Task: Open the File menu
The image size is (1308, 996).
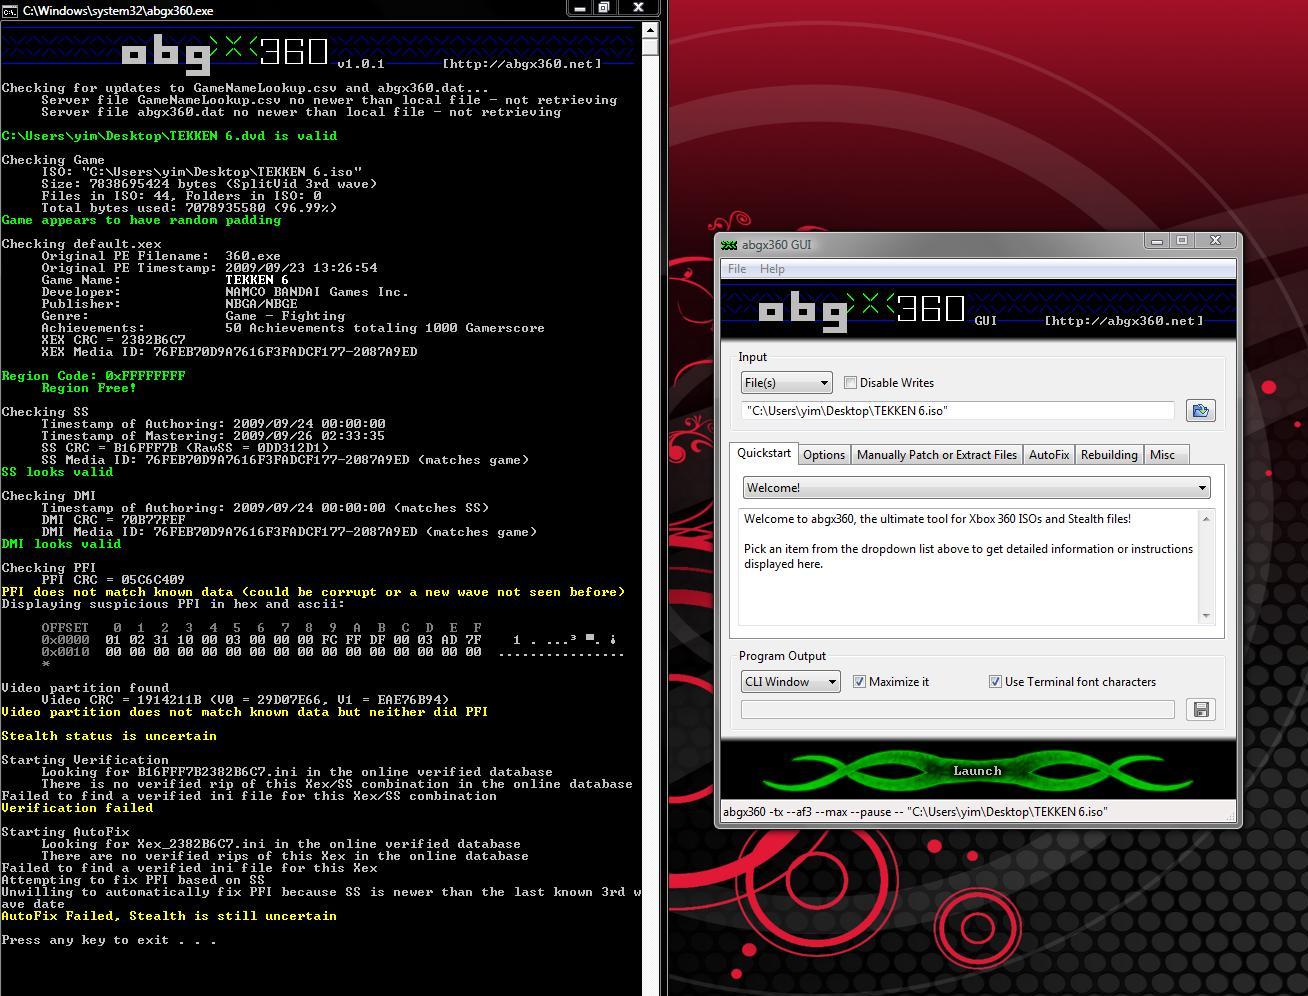Action: (x=737, y=269)
